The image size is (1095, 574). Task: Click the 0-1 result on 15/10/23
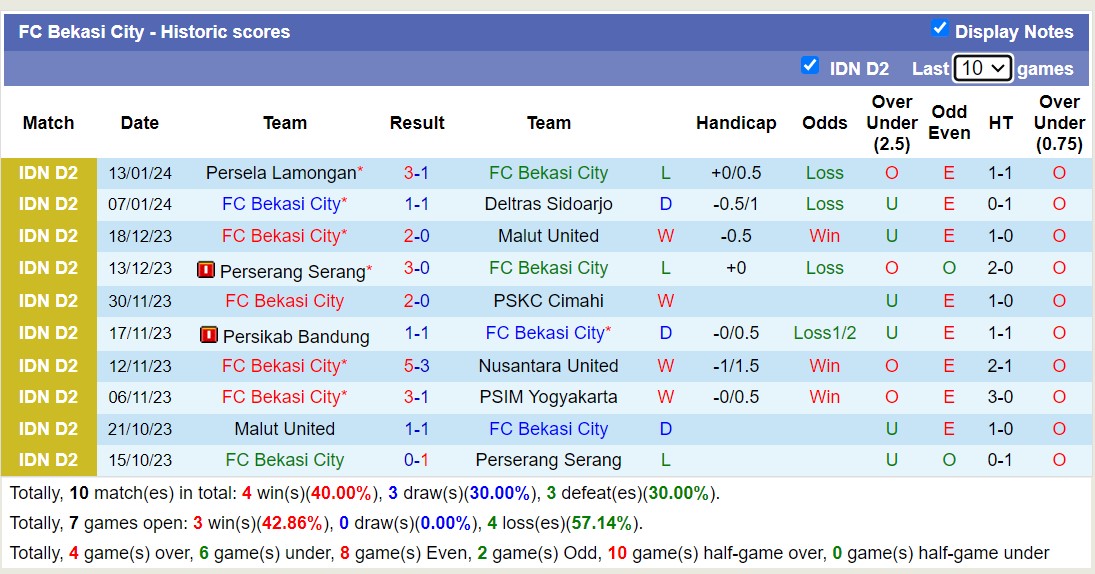416,460
